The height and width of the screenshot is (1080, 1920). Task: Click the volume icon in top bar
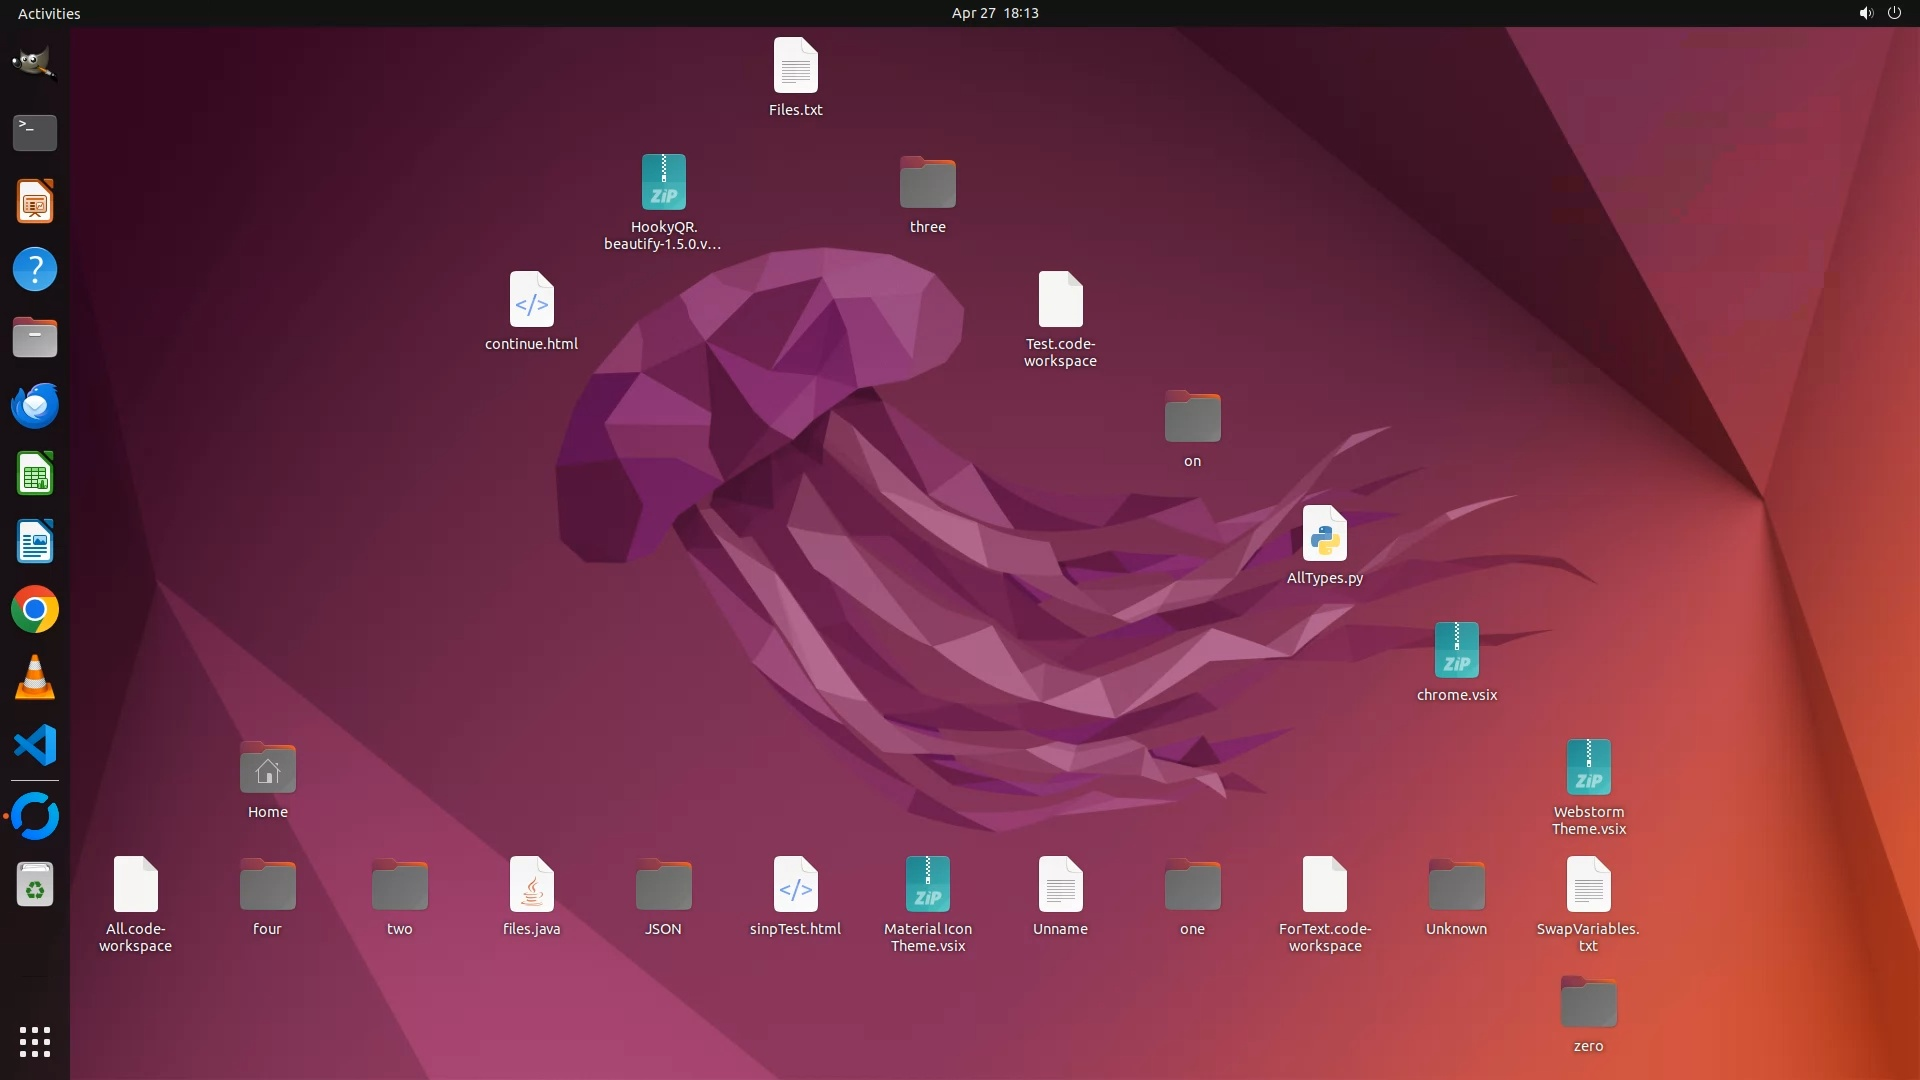1865,13
